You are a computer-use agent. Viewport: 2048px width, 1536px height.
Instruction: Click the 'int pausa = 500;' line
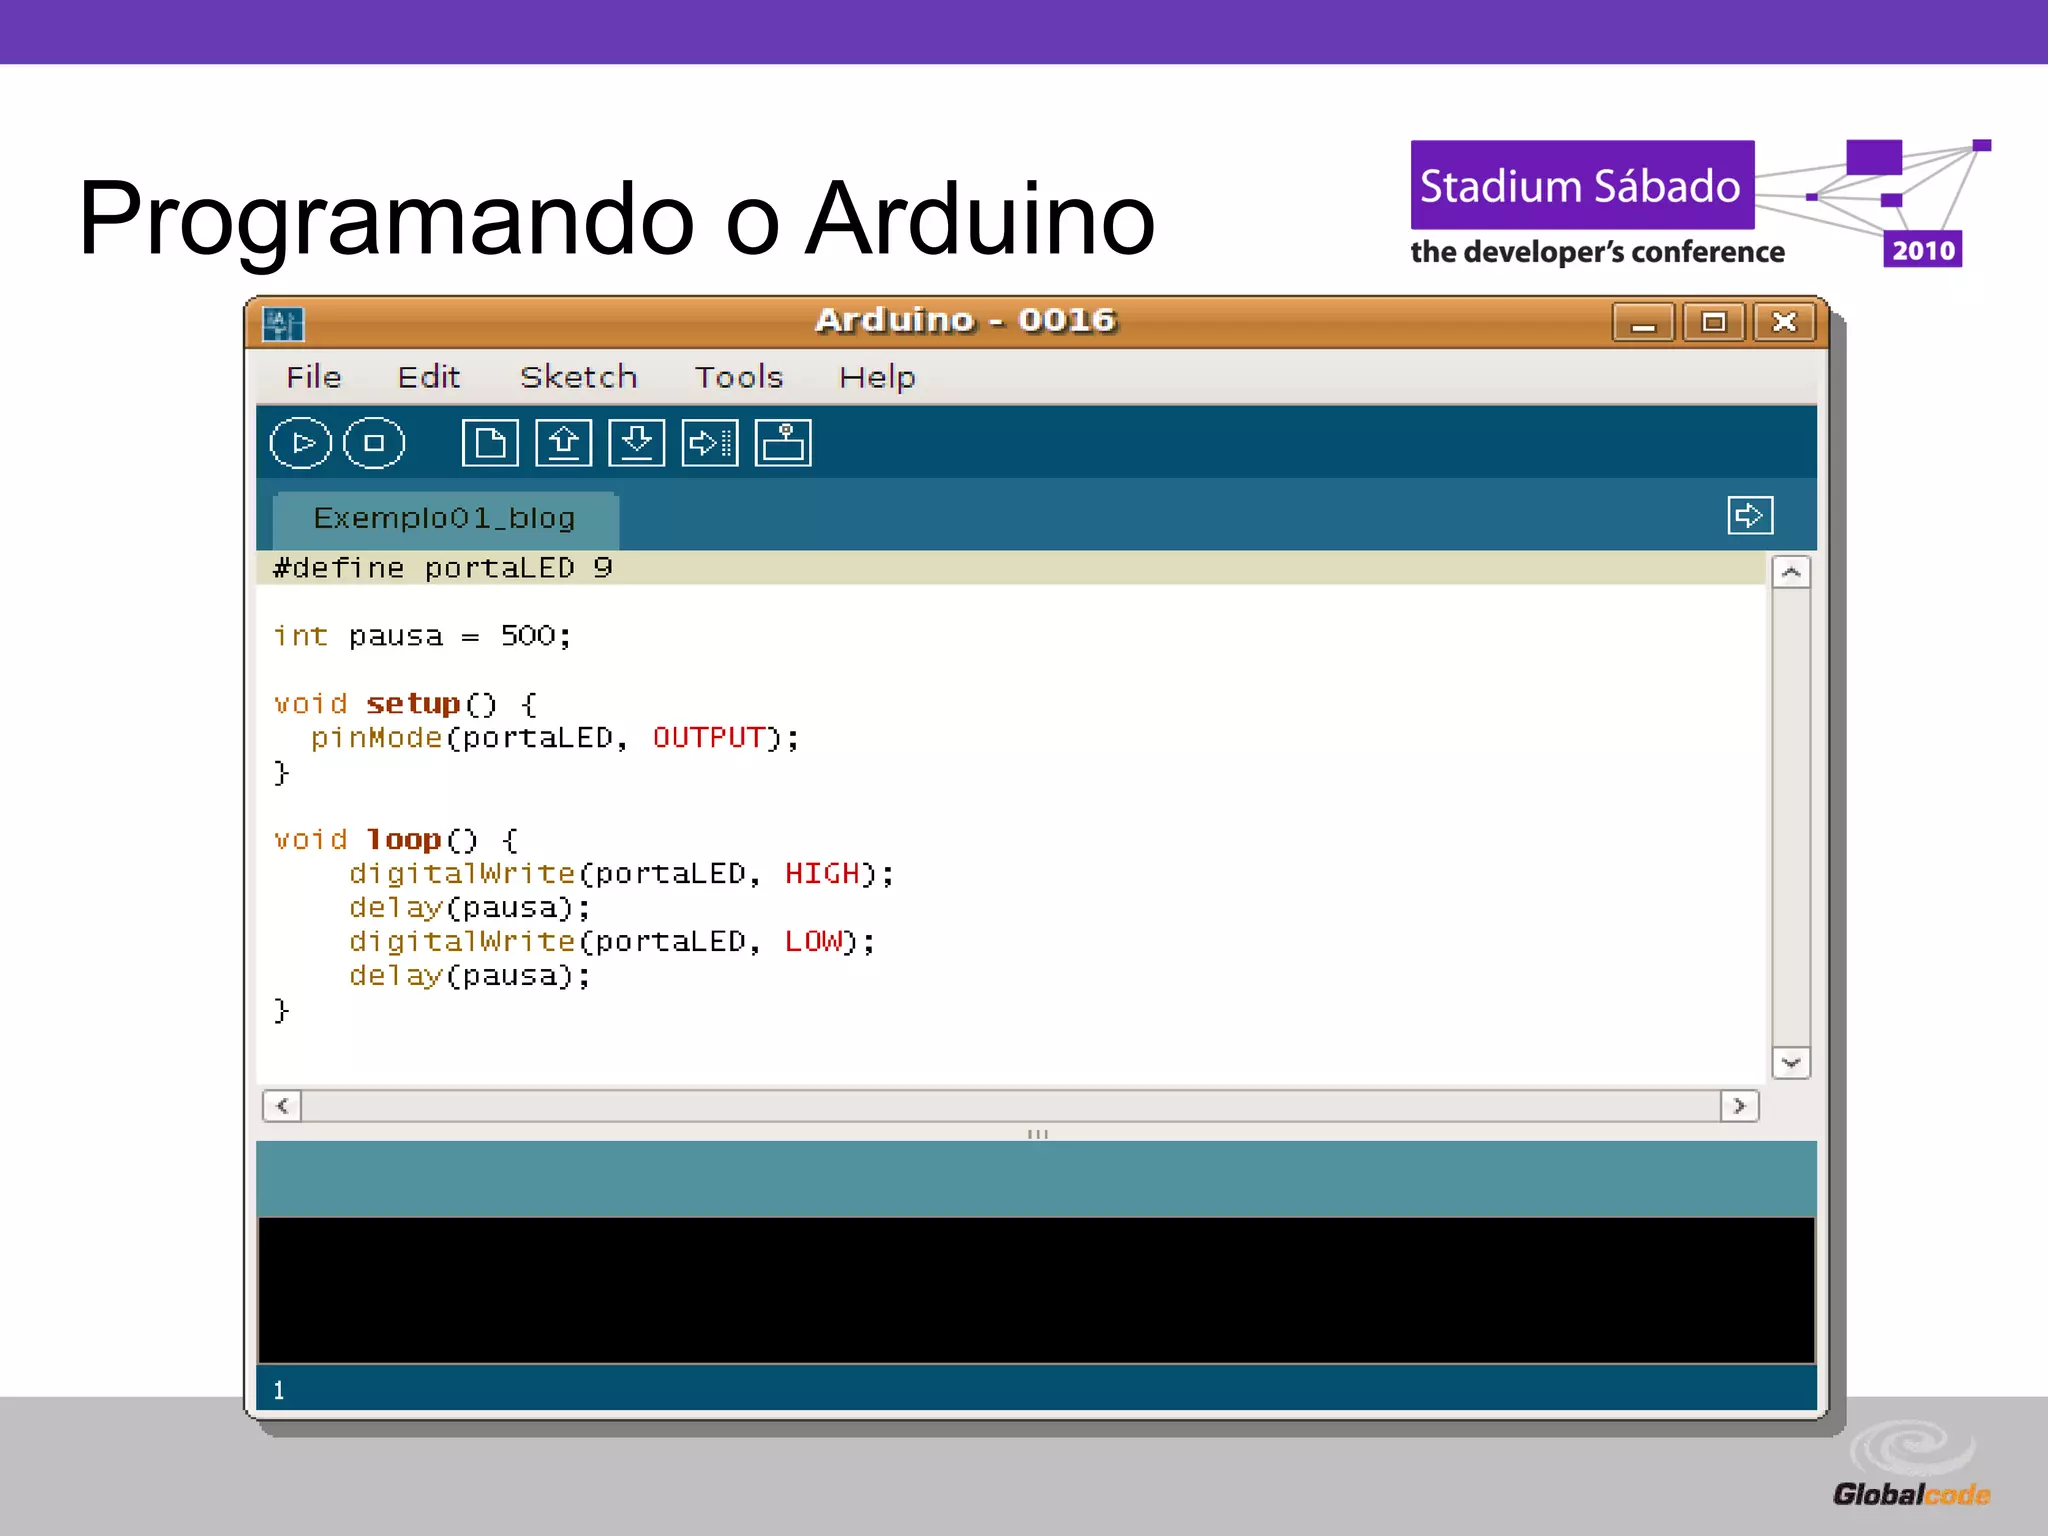tap(422, 636)
